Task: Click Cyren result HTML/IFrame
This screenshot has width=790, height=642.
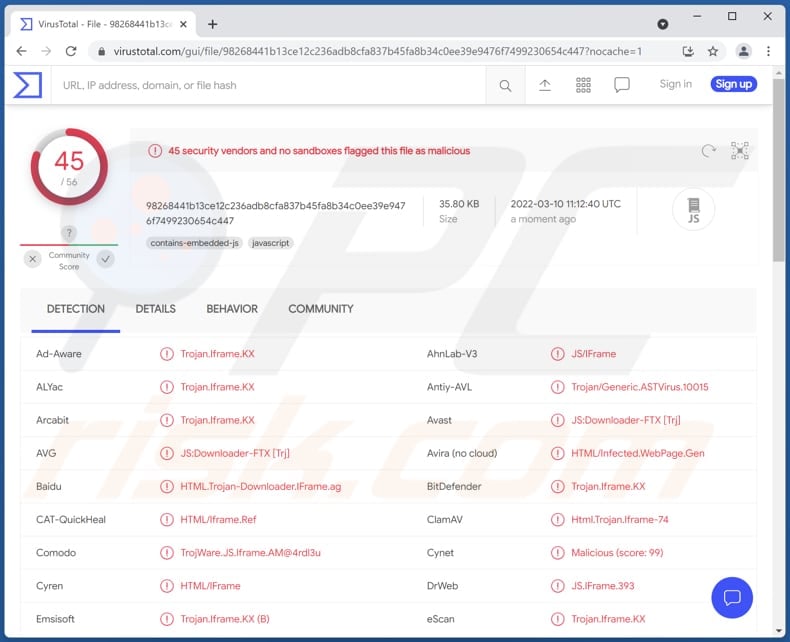Action: [210, 586]
